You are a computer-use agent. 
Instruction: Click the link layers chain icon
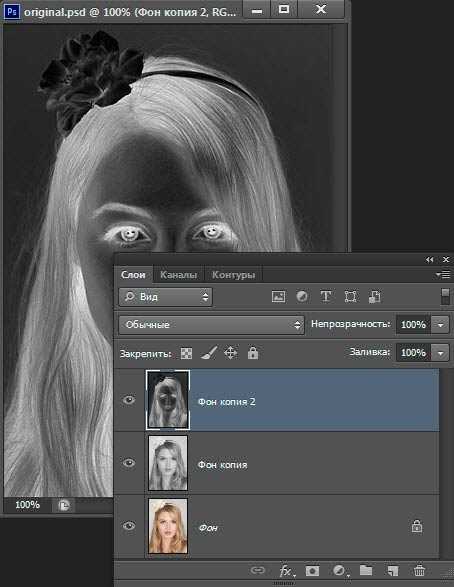(258, 570)
